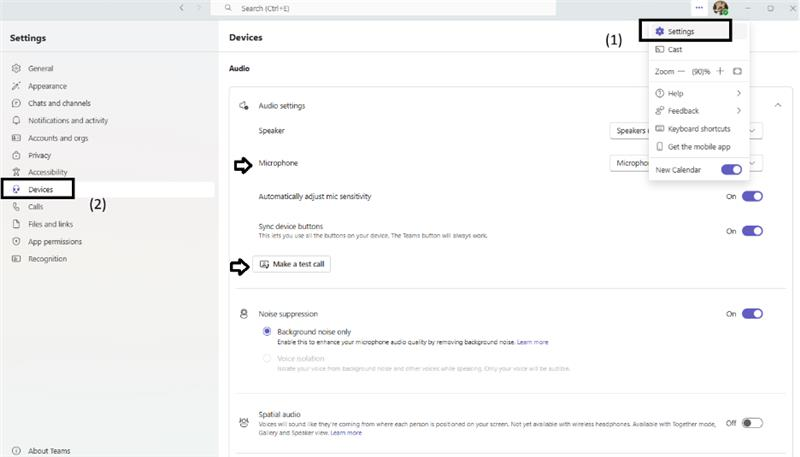
Task: Click the back navigation arrow
Action: (x=181, y=8)
